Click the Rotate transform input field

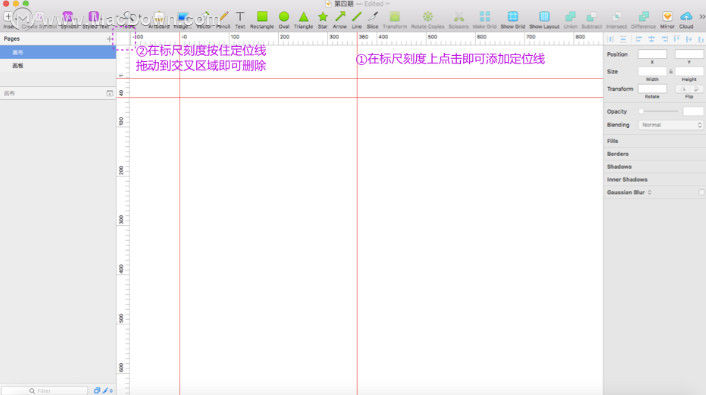coord(652,89)
